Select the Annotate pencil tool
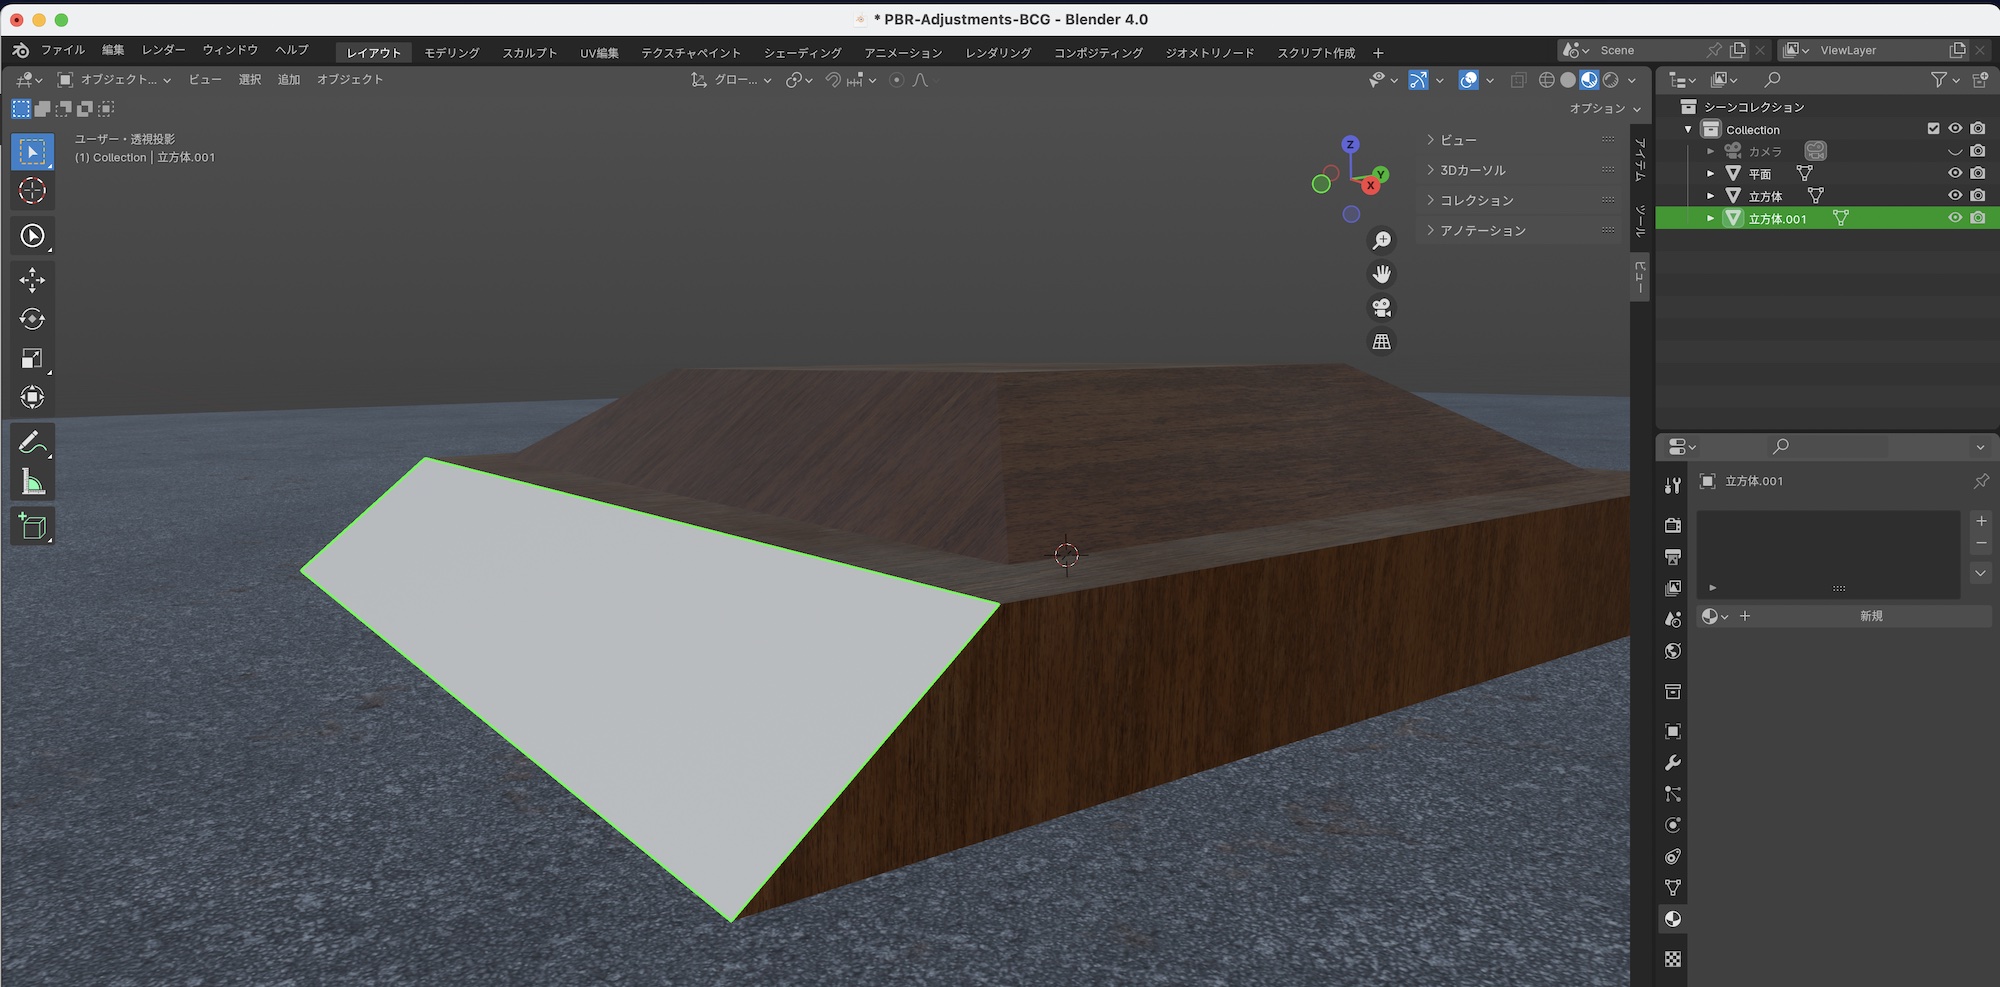This screenshot has height=987, width=2000. (32, 442)
